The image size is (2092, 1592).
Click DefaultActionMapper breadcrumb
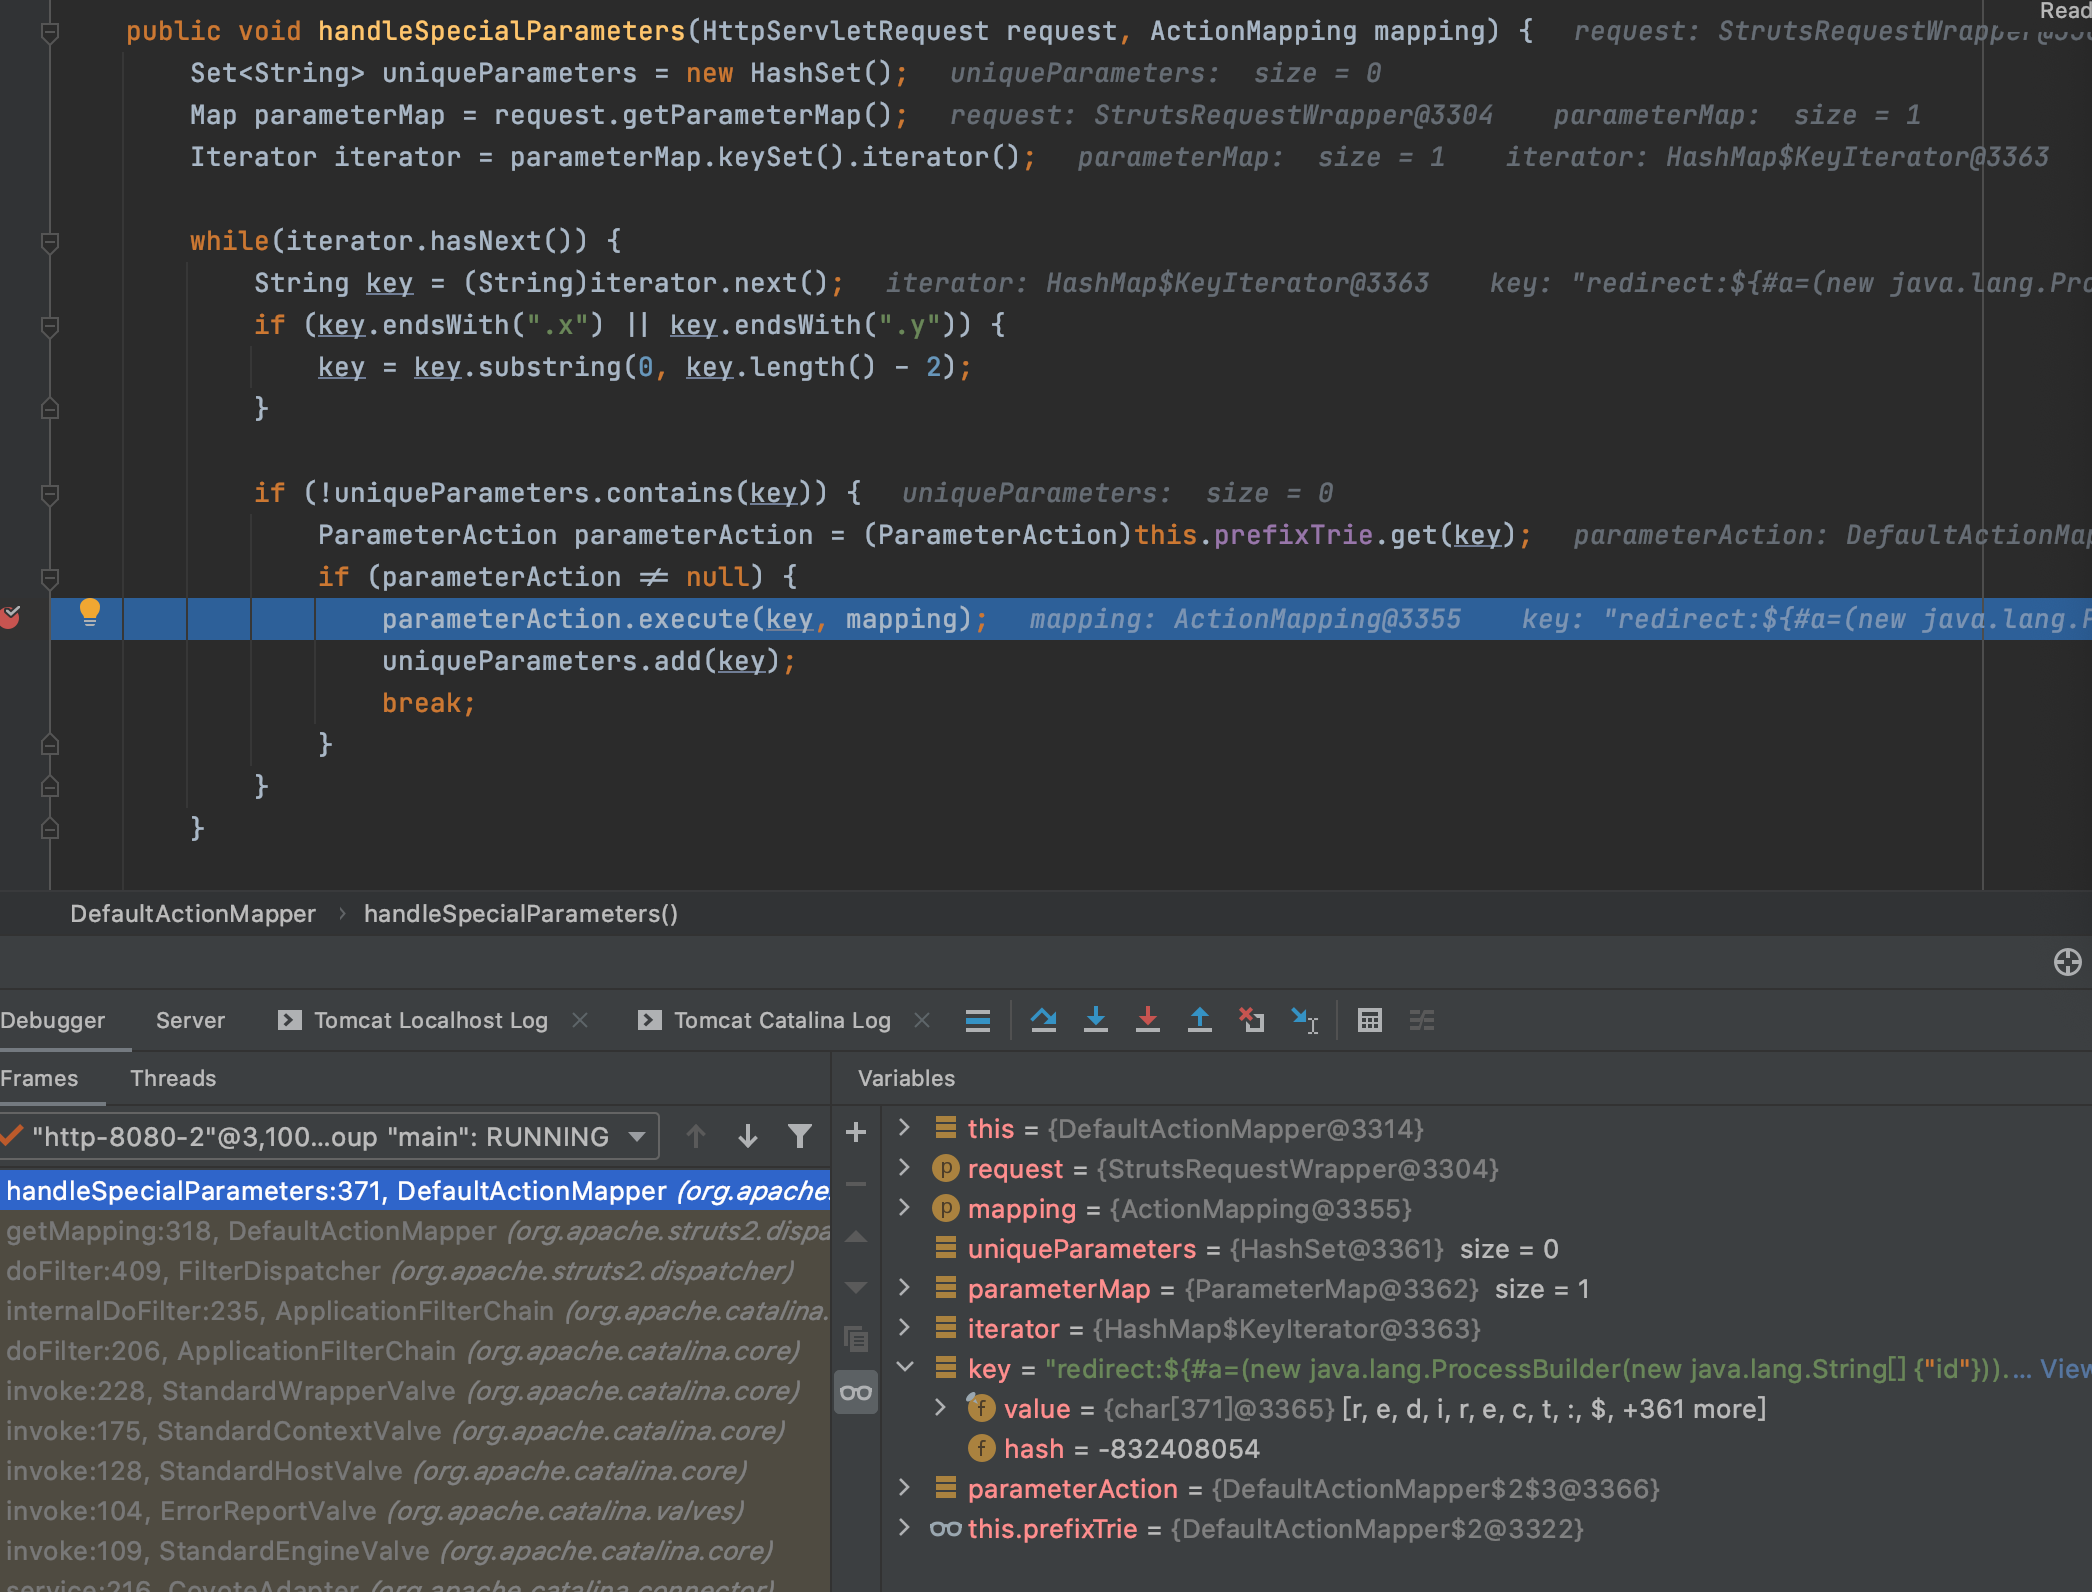point(193,914)
